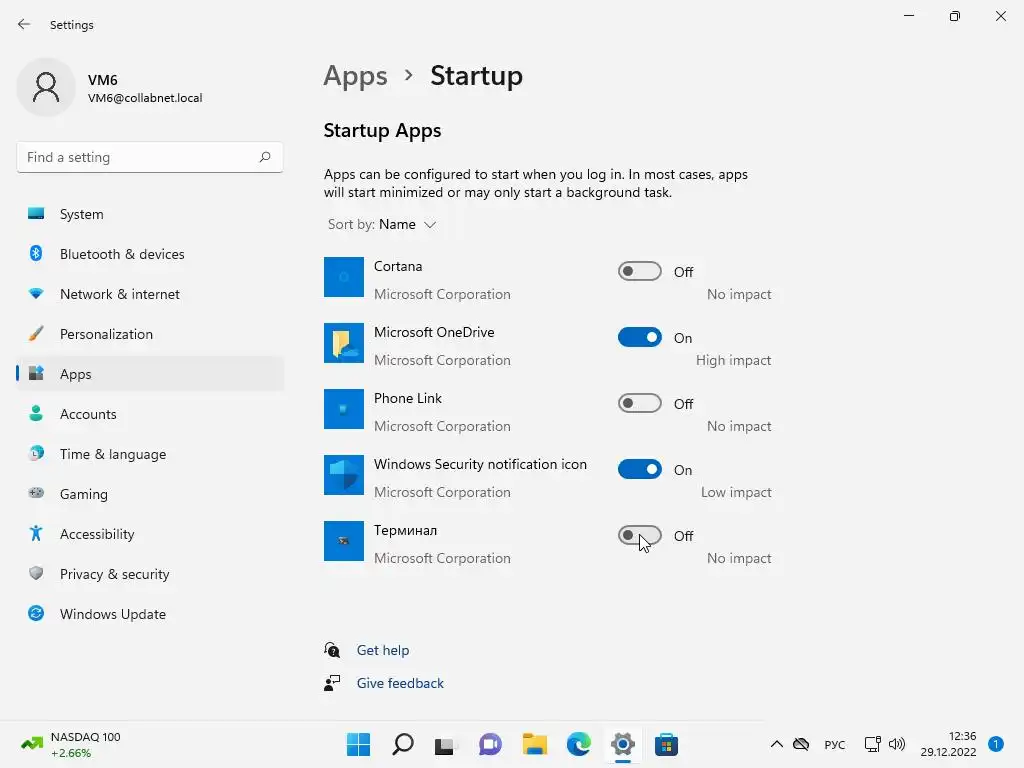Open Microsoft Edge from the taskbar
This screenshot has width=1024, height=768.
[x=579, y=744]
